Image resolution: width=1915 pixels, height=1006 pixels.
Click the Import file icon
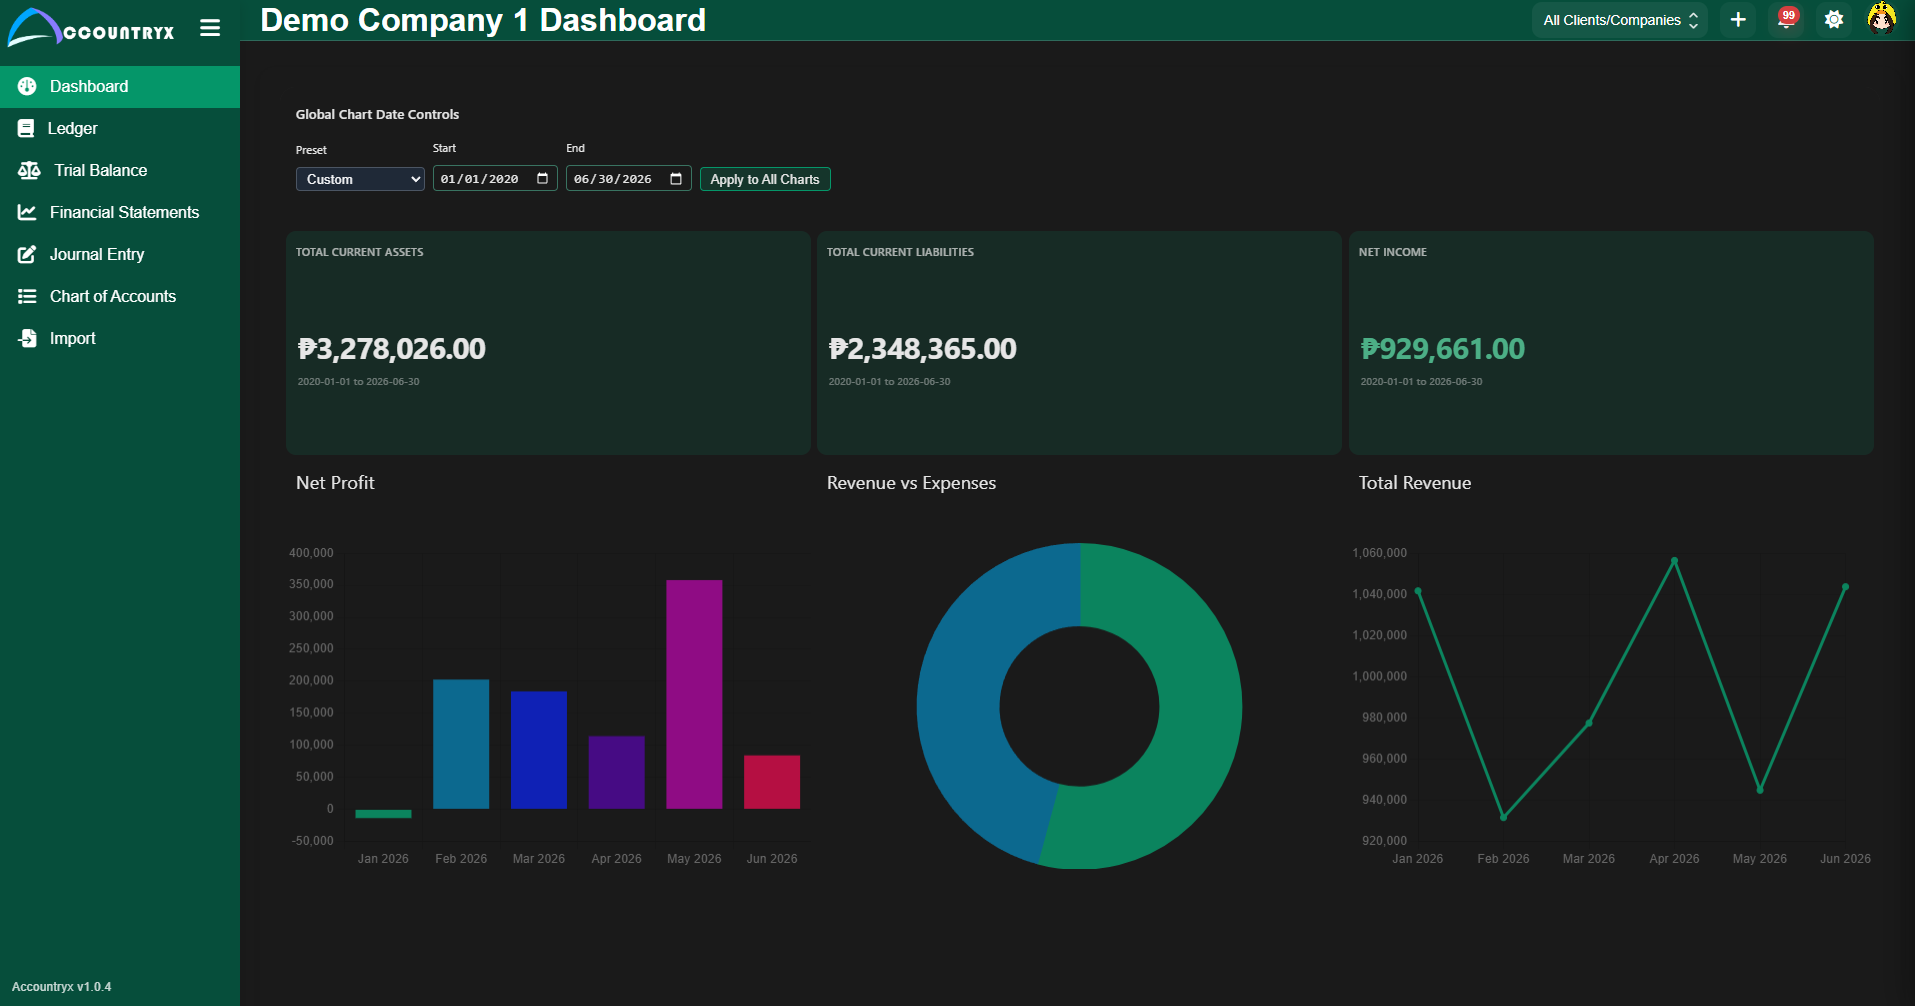tap(27, 339)
